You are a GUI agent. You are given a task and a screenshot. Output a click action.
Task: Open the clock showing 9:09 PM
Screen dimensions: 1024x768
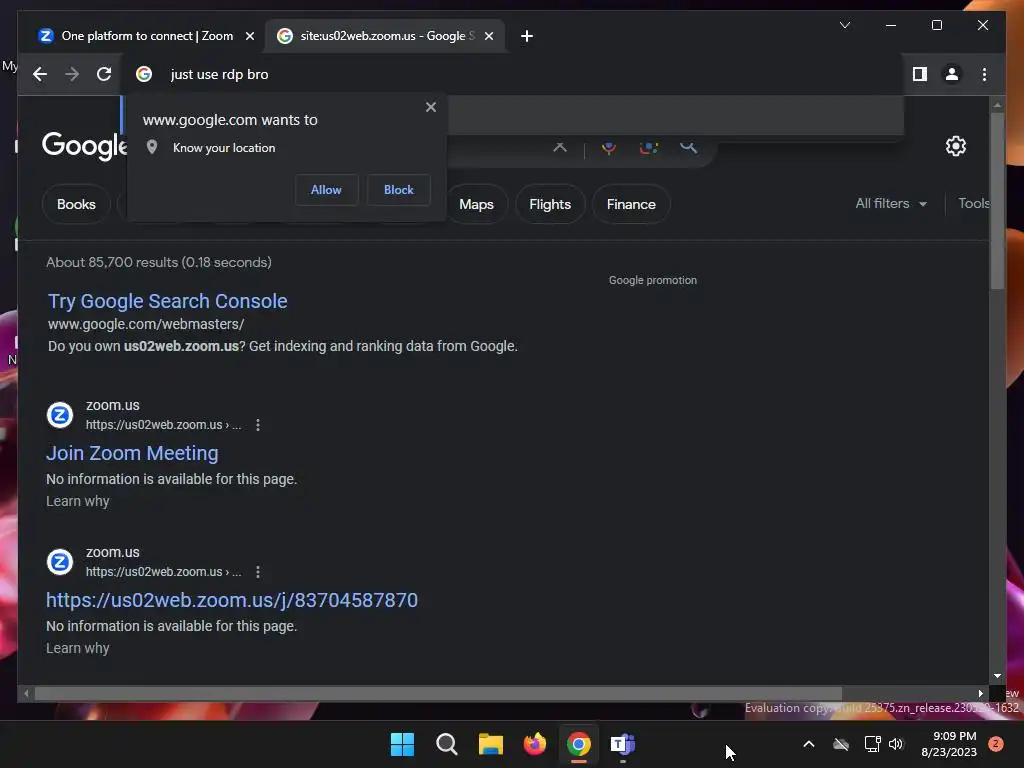click(x=949, y=744)
